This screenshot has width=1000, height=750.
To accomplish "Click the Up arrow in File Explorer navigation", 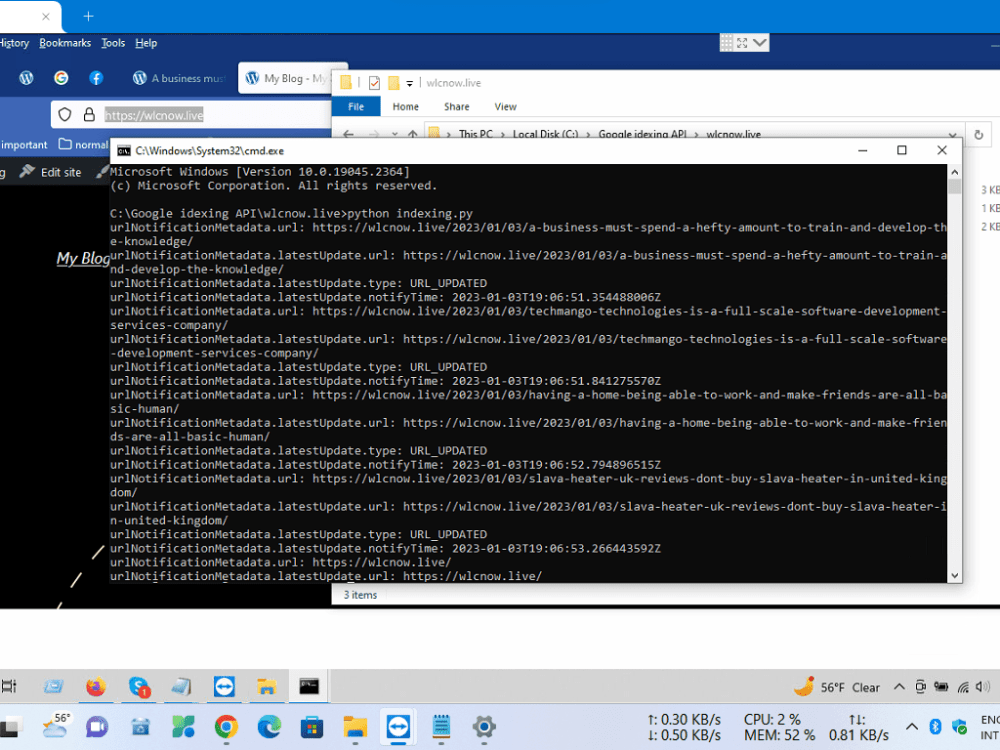I will tap(413, 134).
